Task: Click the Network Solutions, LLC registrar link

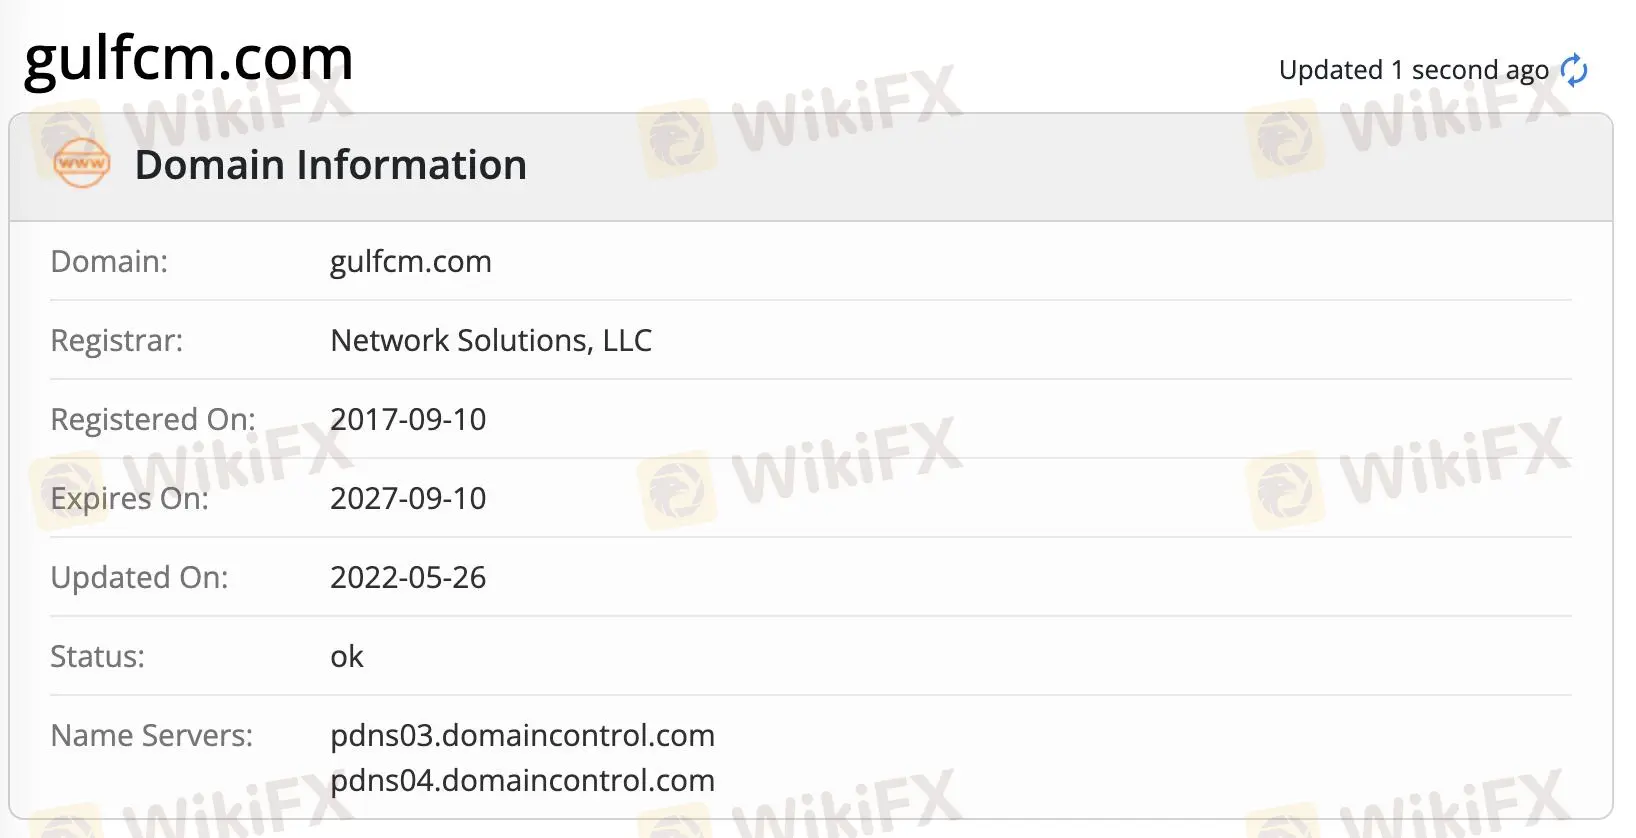Action: pyautogui.click(x=490, y=340)
